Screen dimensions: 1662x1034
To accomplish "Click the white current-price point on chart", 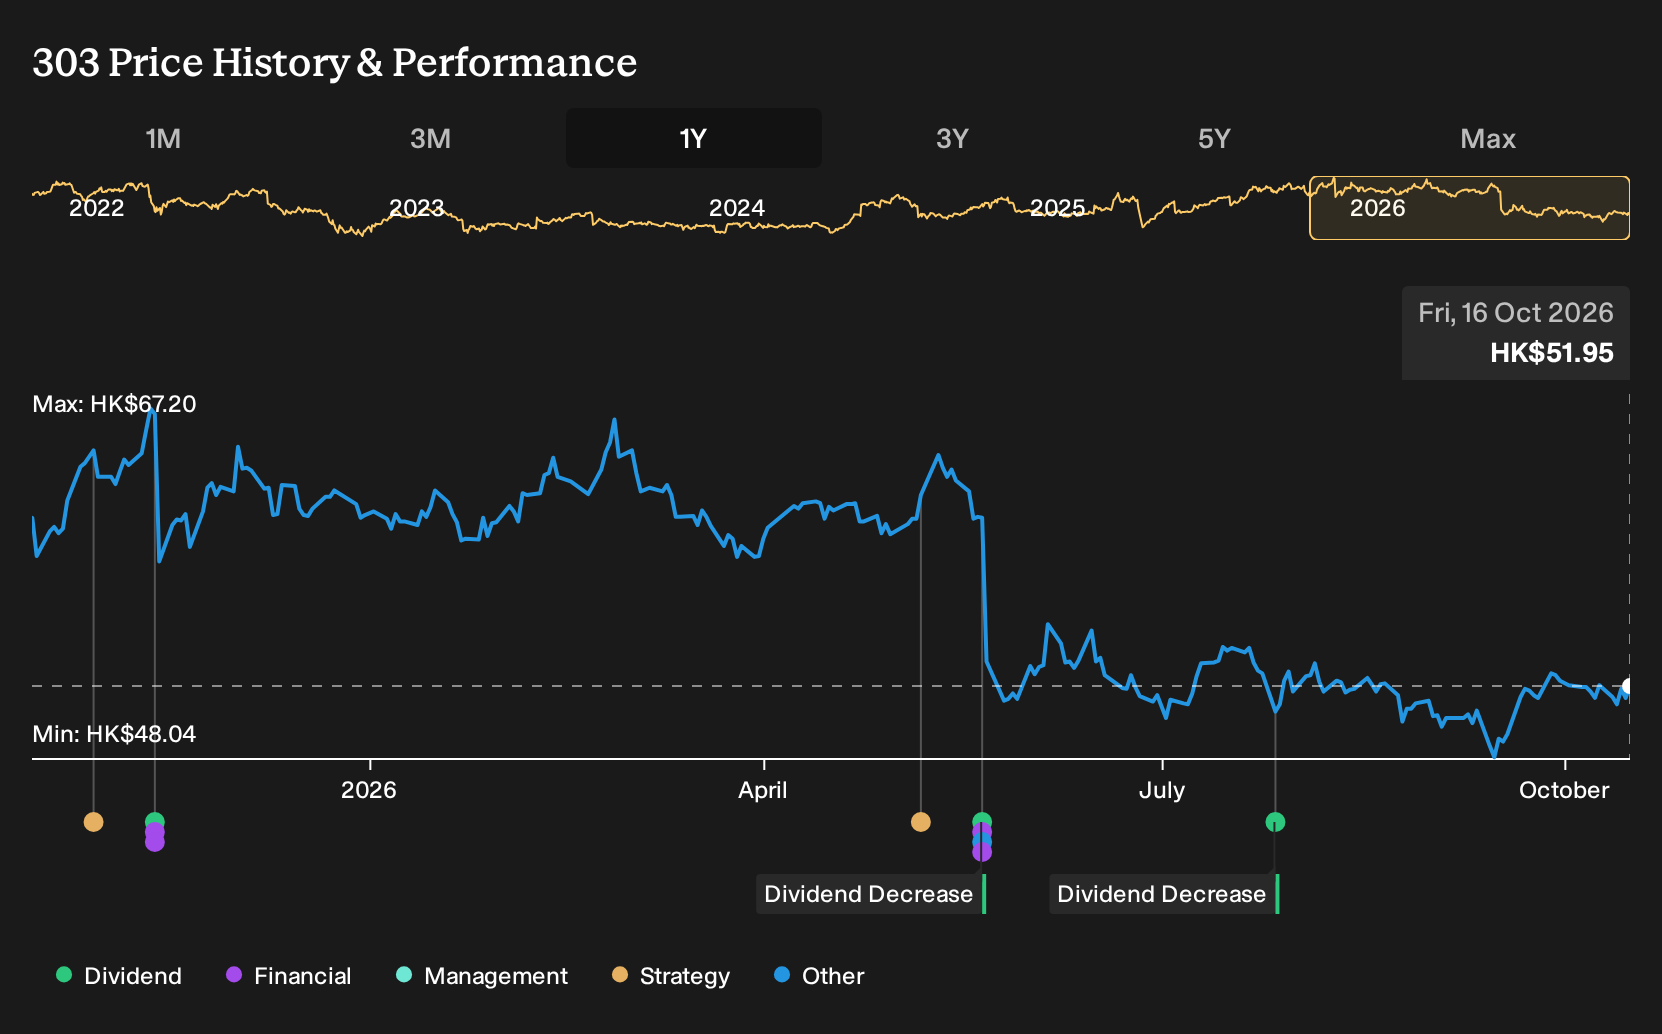I will pos(1629,686).
